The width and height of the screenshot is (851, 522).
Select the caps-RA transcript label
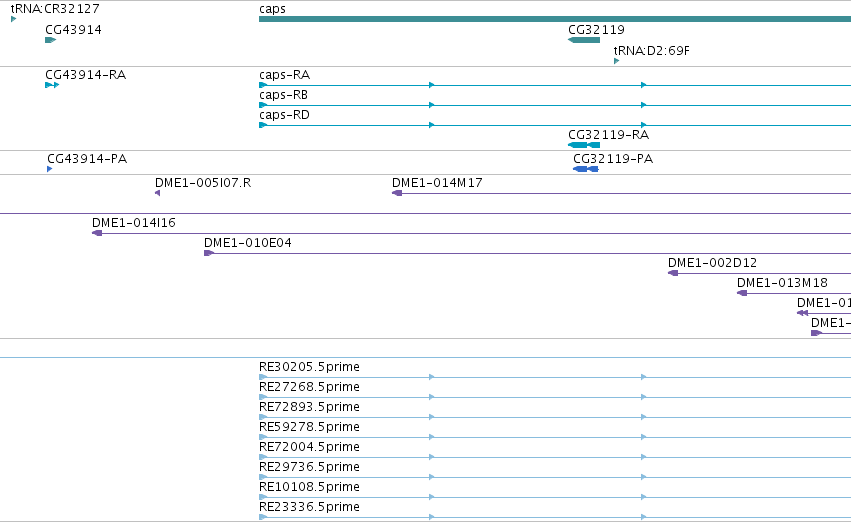[x=284, y=74]
